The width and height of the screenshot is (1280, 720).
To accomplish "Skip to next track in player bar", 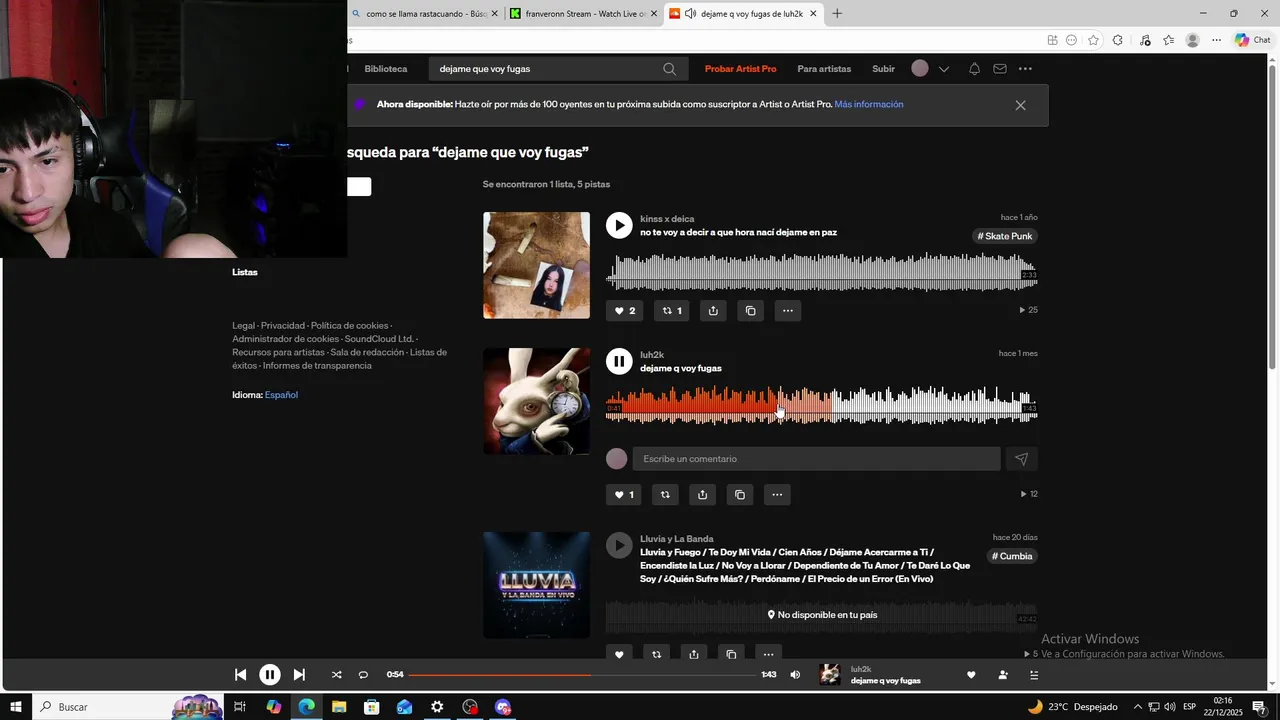I will pos(299,675).
